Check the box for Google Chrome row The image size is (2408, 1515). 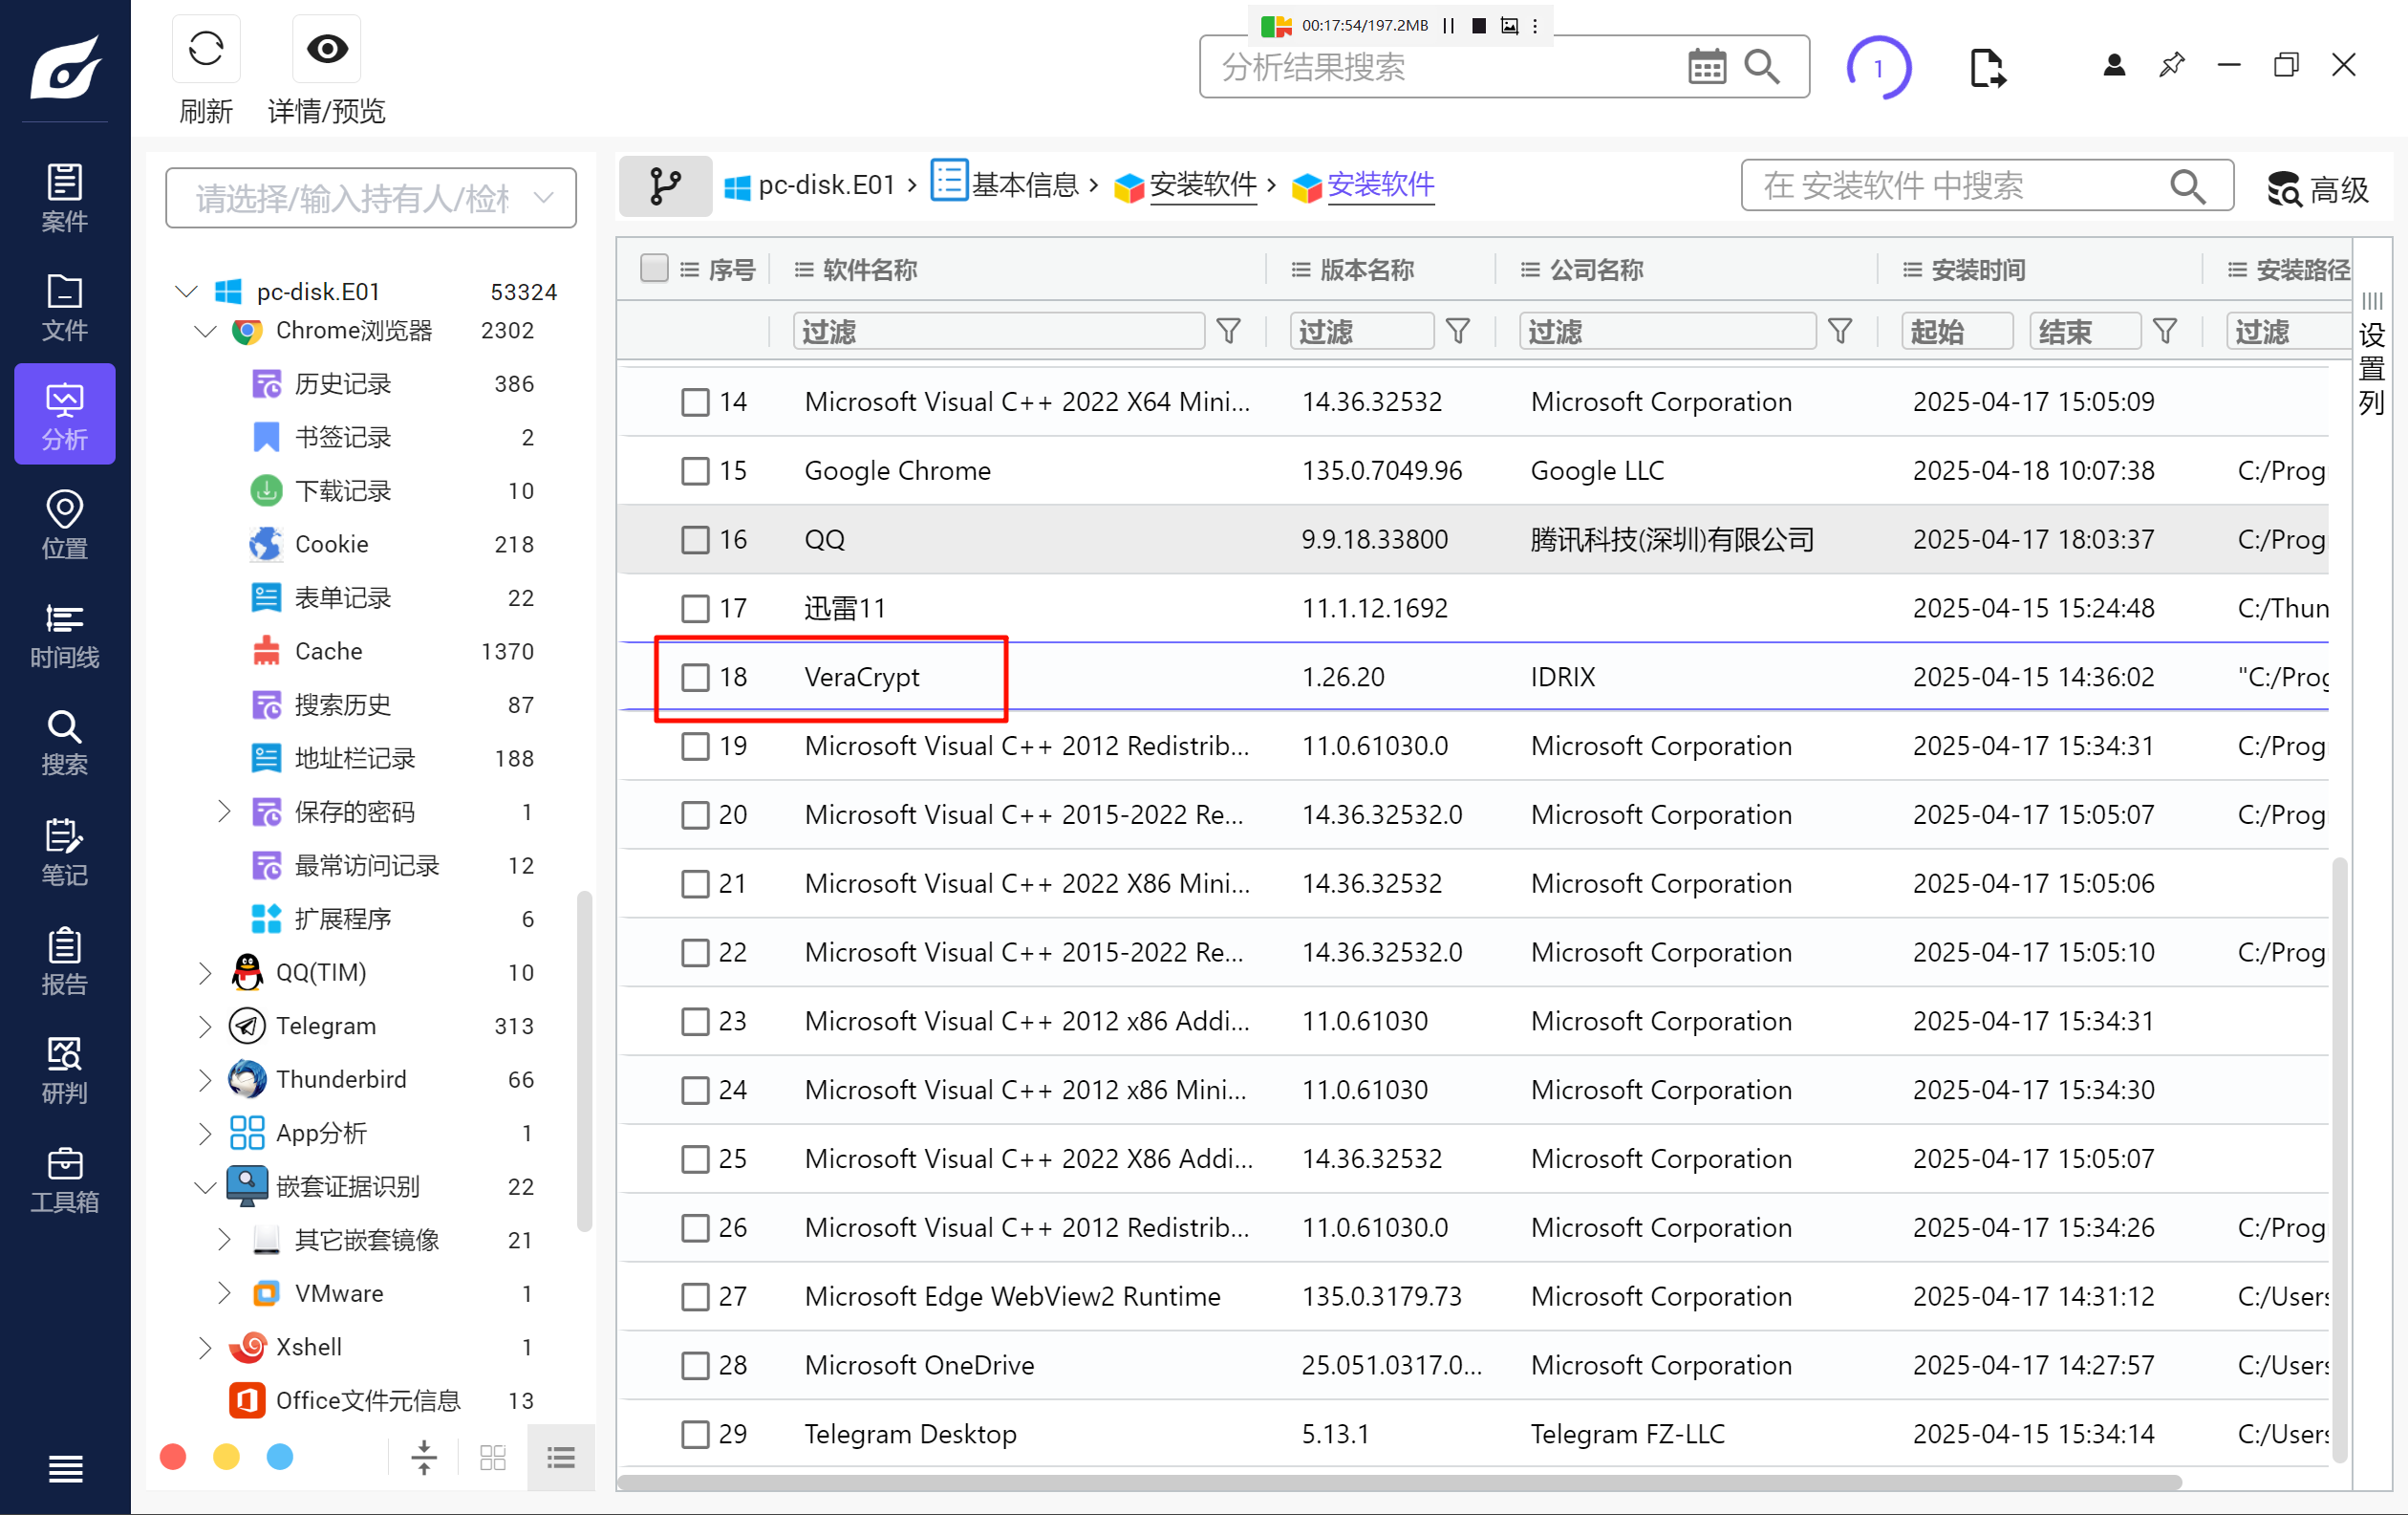pos(695,471)
